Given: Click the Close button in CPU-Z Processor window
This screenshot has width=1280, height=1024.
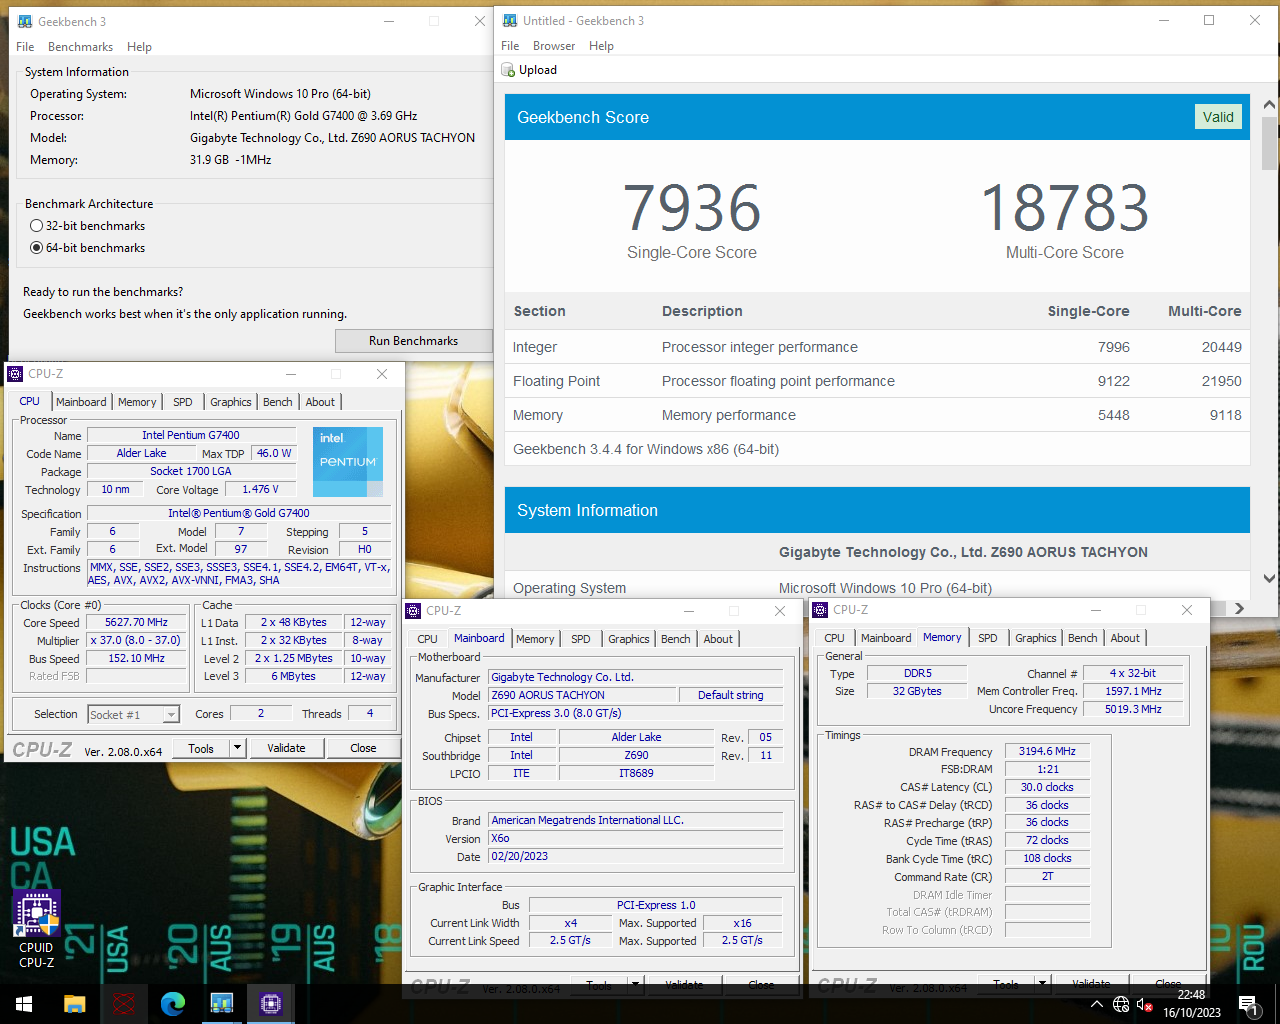Looking at the screenshot, I should tap(363, 748).
